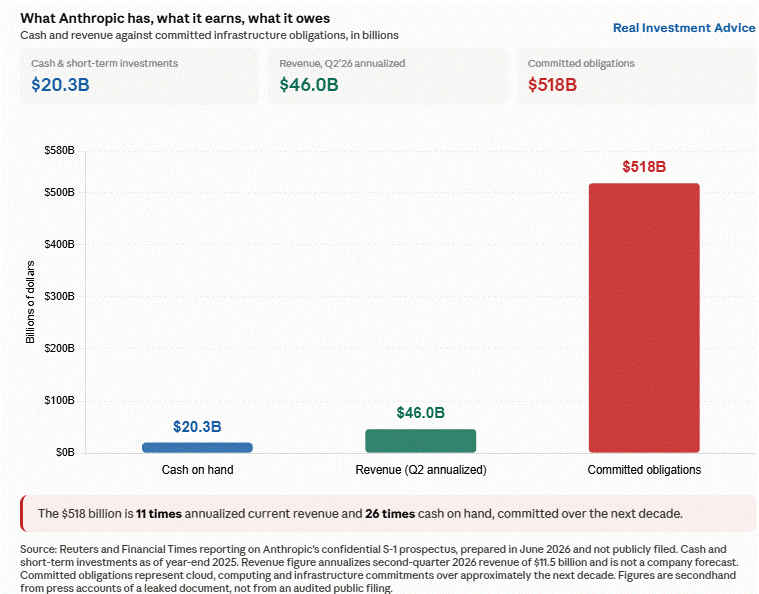Screen dimensions: 759x594
Task: Click the $100B y-axis tick label
Action: (60, 400)
